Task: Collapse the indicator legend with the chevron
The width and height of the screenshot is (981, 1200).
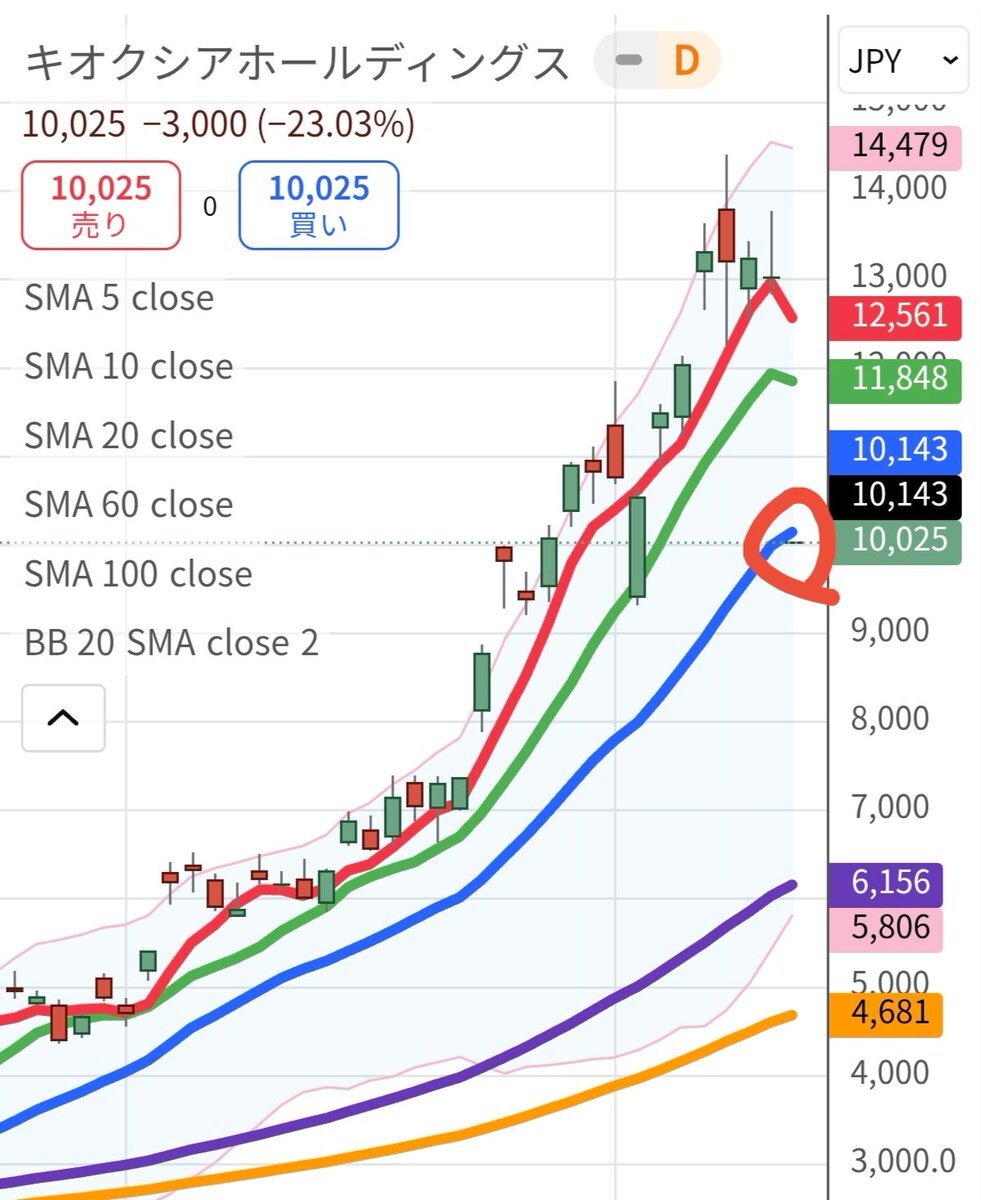Action: (x=63, y=717)
